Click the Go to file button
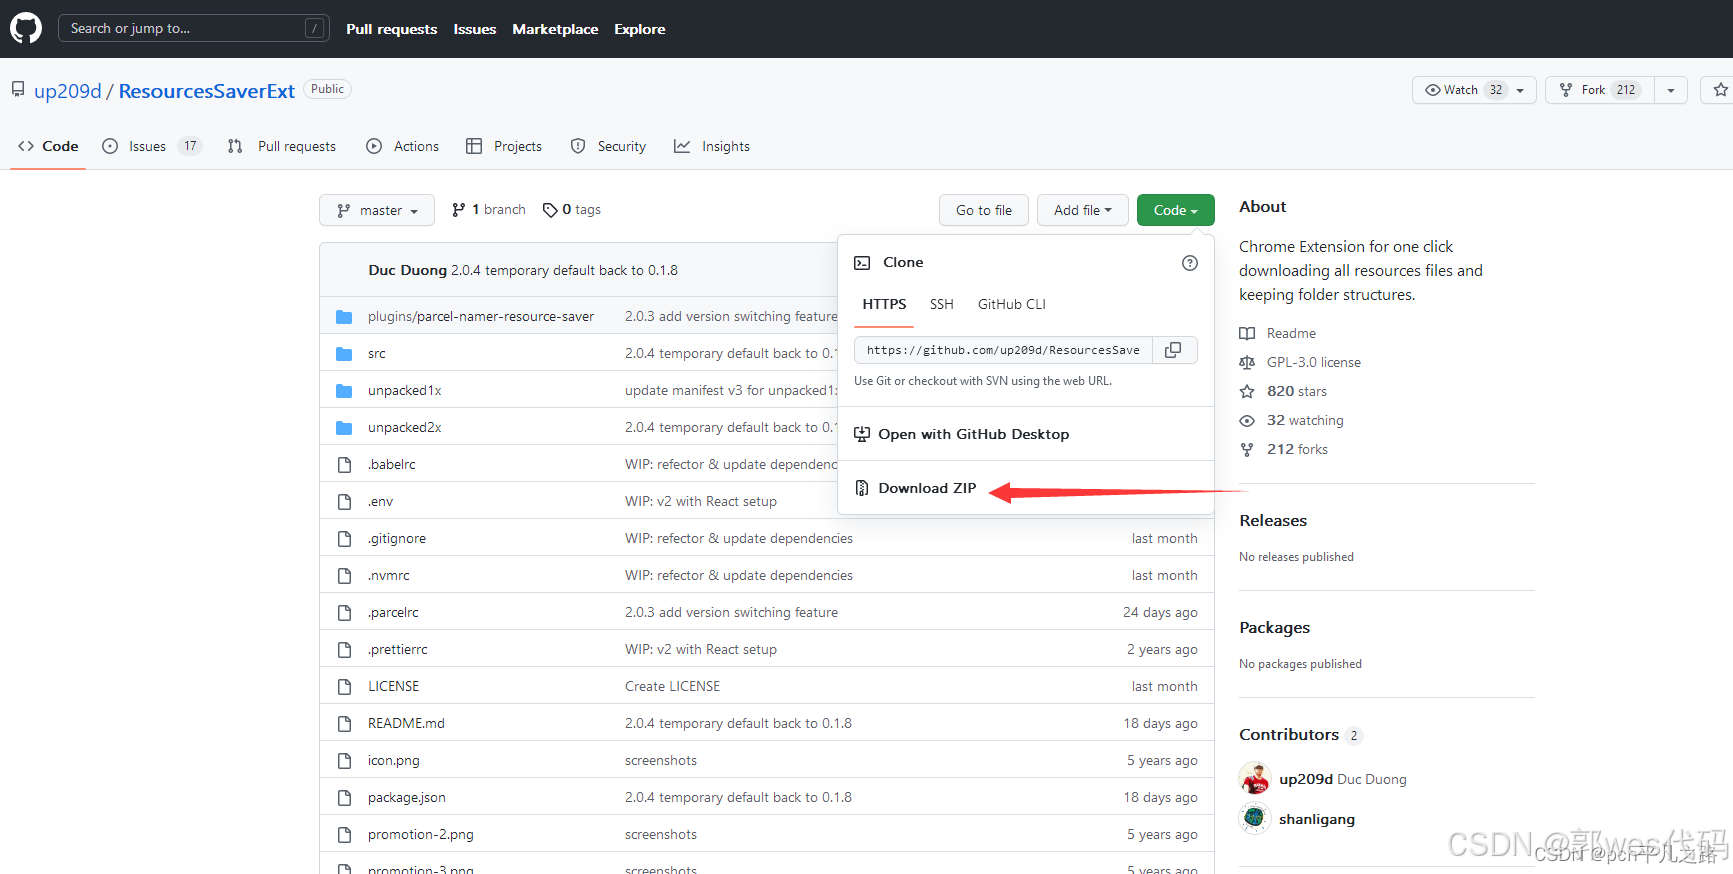 [984, 210]
